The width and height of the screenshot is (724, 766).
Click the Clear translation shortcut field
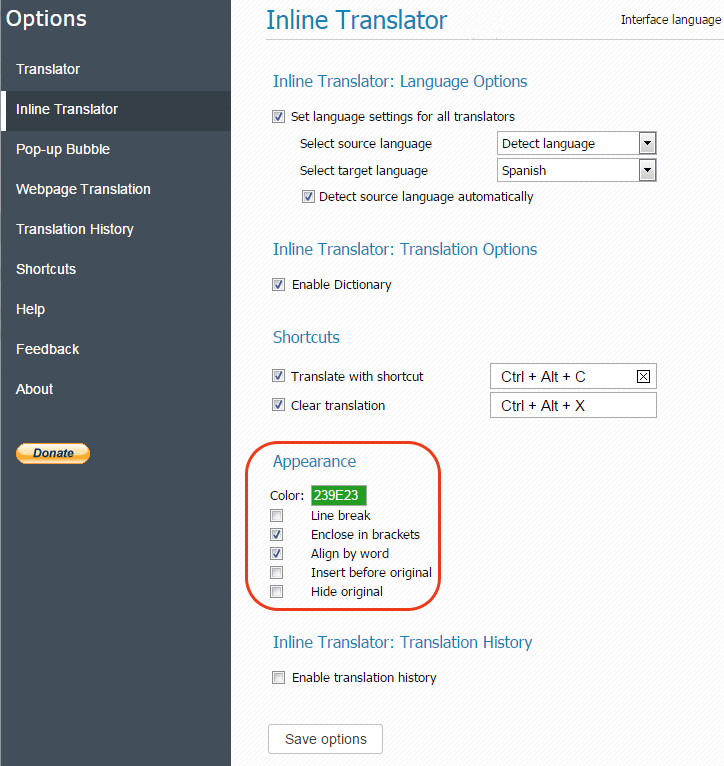573,405
